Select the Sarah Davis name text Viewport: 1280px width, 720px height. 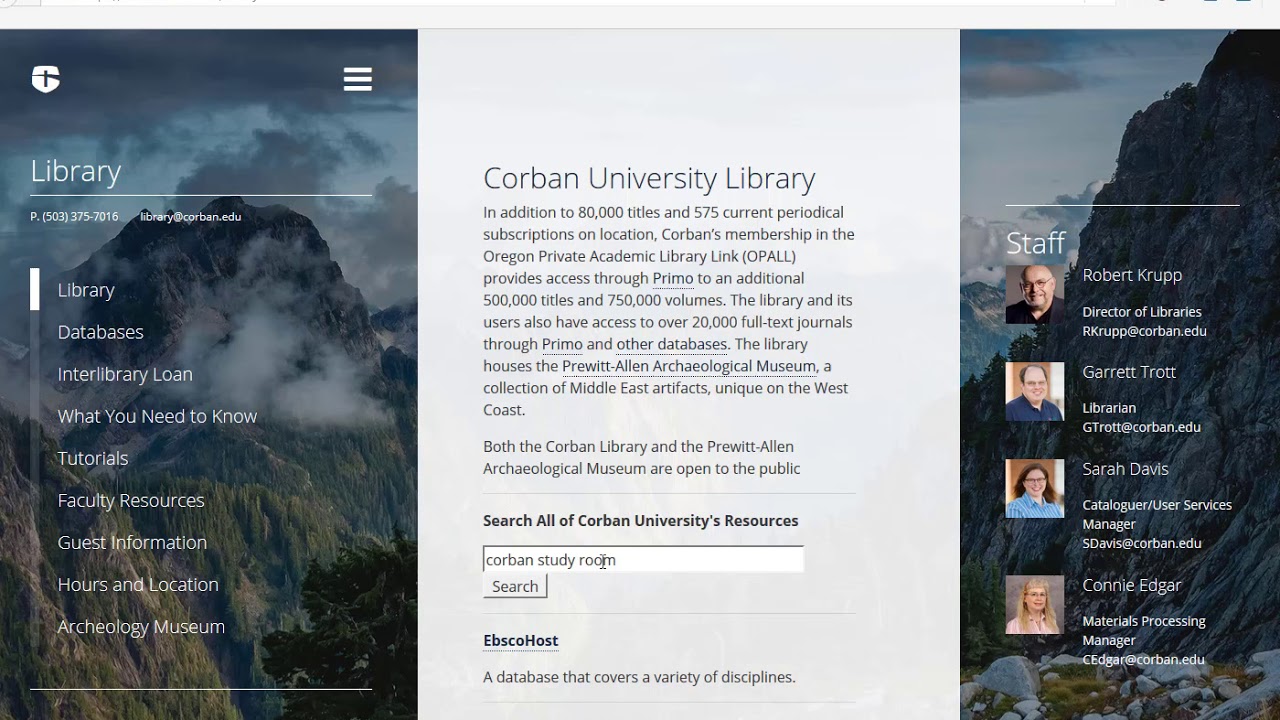point(1125,469)
